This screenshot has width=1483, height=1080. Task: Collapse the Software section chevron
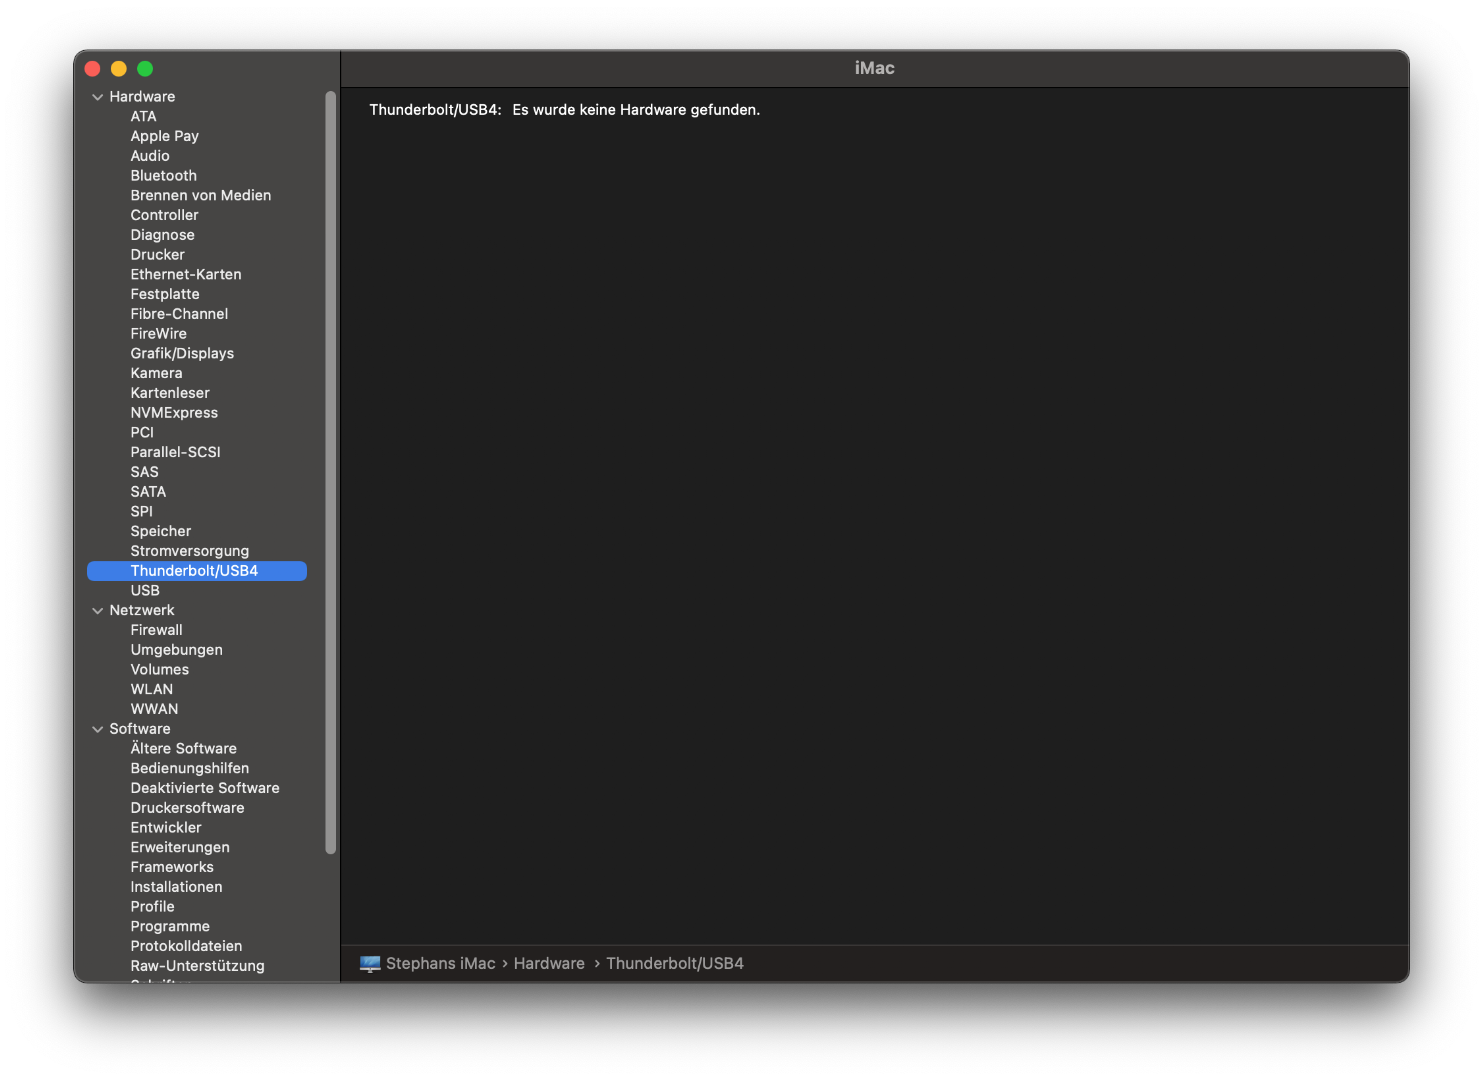(97, 730)
